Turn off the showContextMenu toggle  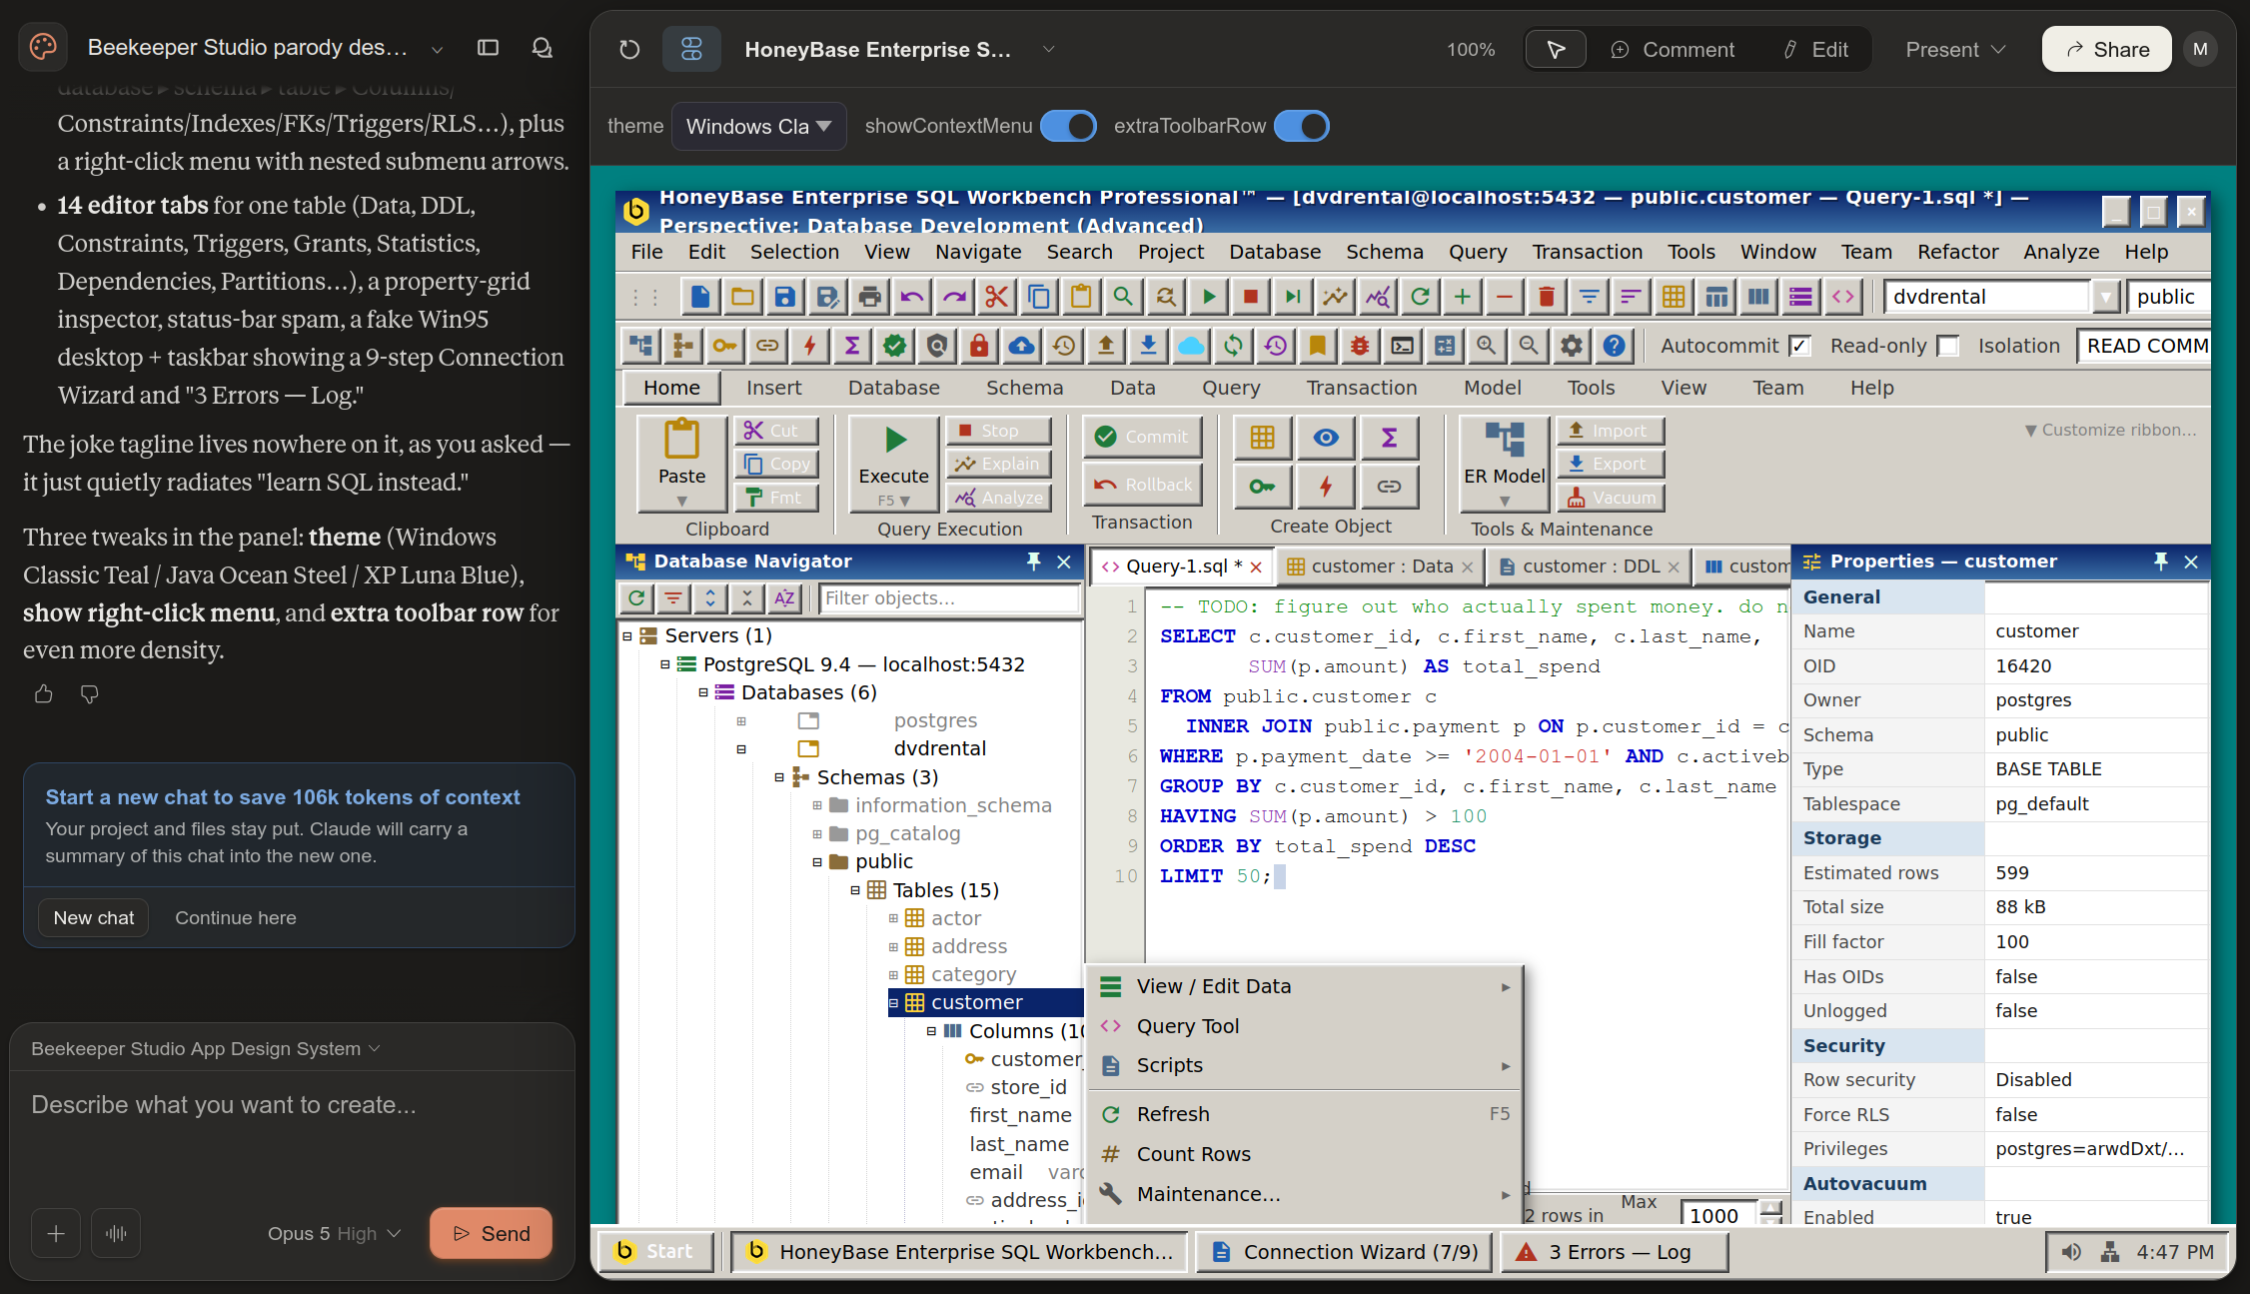point(1068,126)
